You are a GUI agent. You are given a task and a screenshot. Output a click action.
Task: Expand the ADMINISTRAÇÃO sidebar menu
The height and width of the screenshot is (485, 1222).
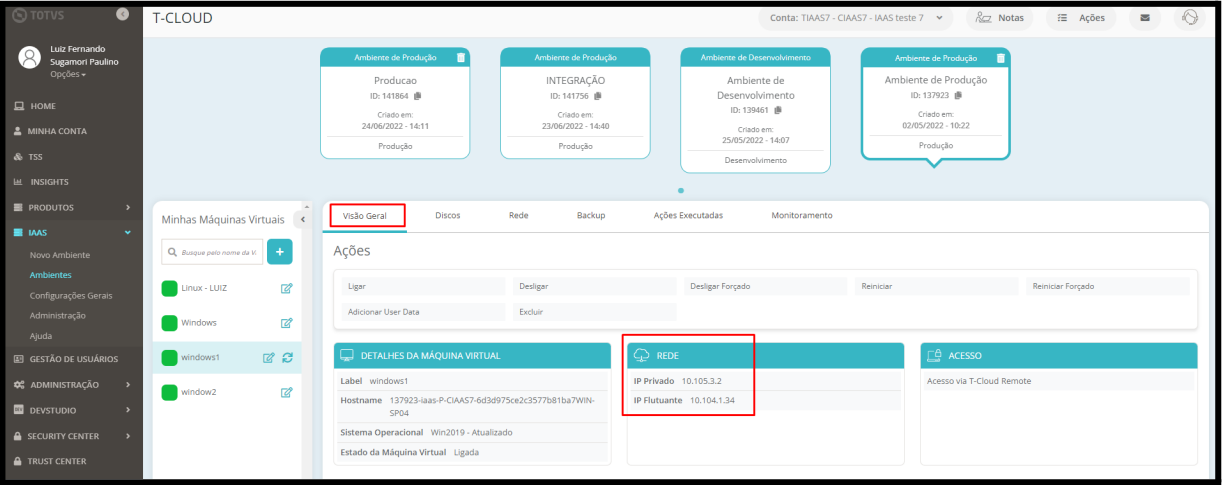click(x=71, y=384)
